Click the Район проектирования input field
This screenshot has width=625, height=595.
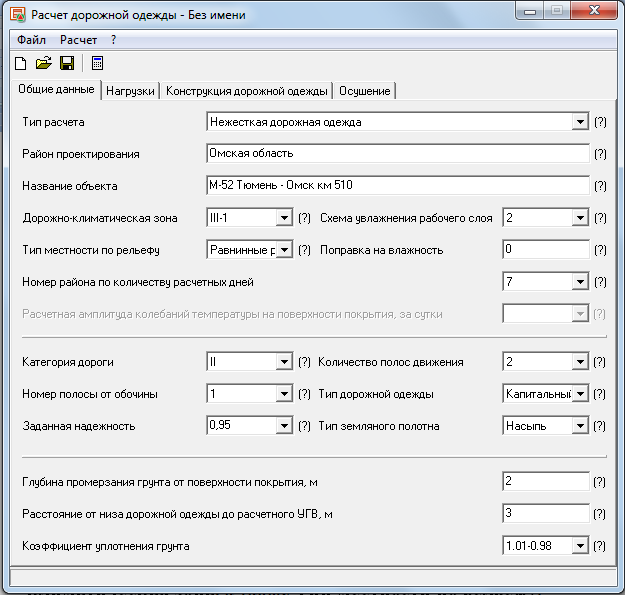(397, 153)
